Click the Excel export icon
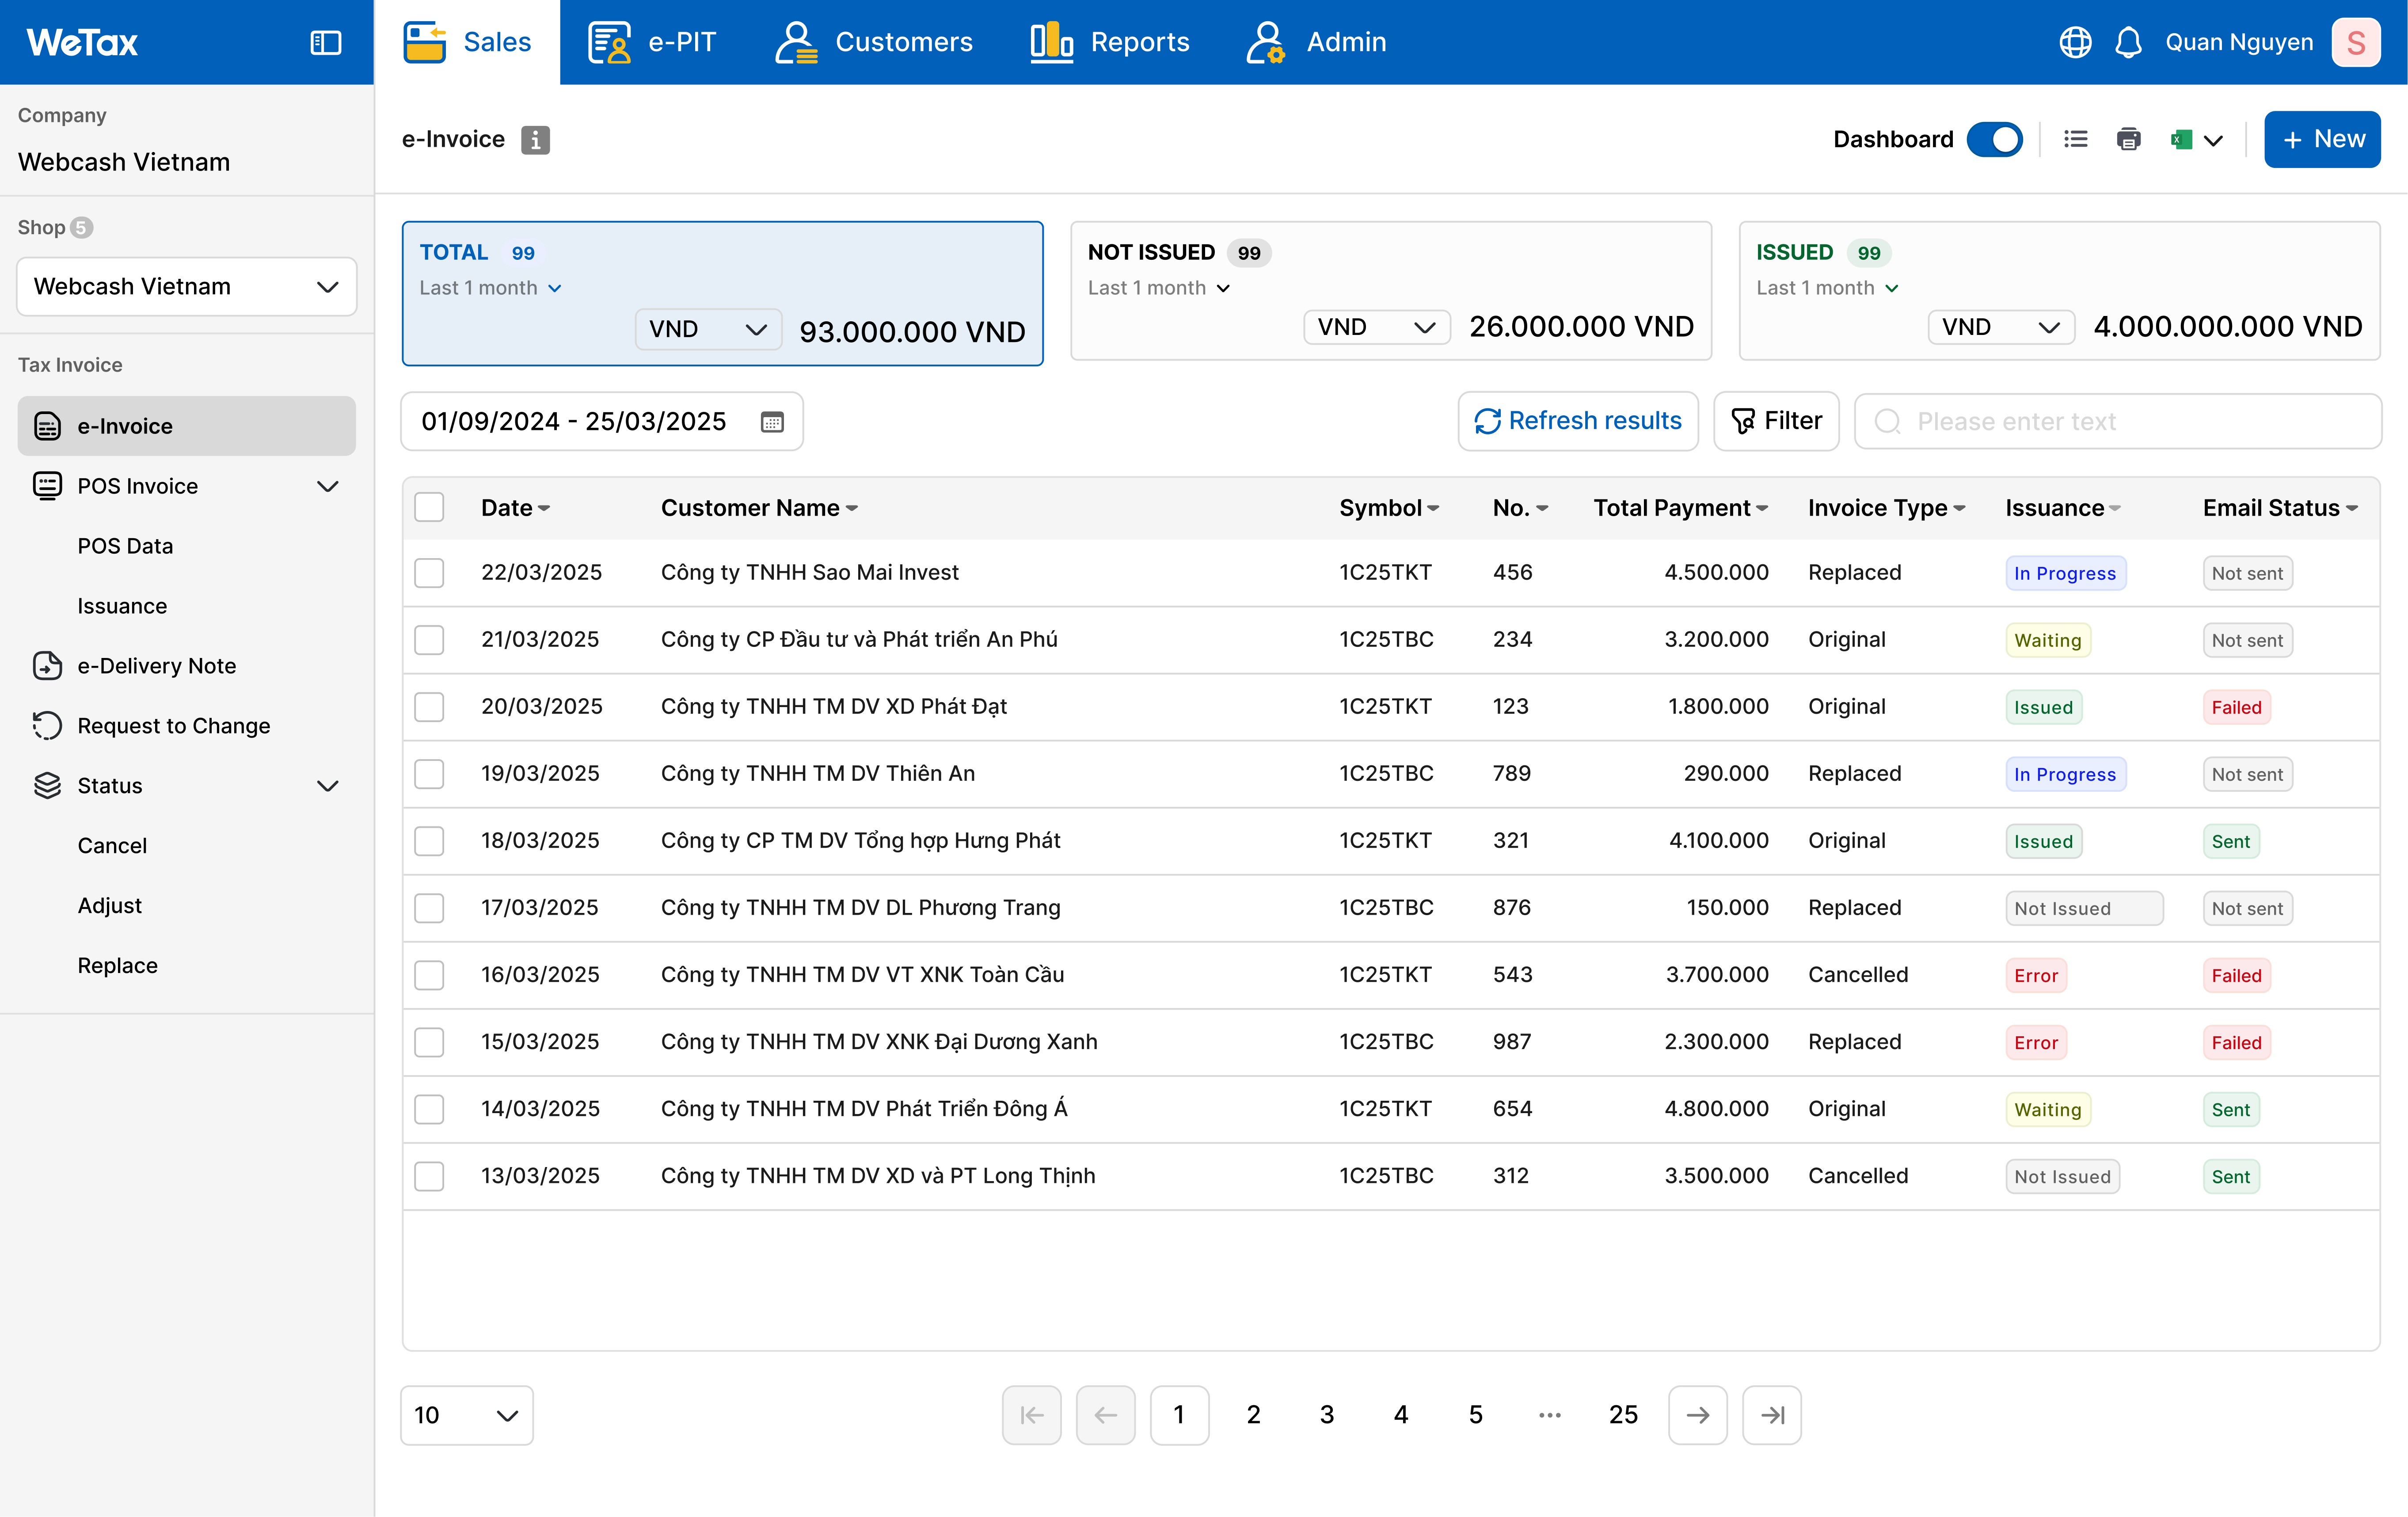The image size is (2408, 1517). point(2182,140)
